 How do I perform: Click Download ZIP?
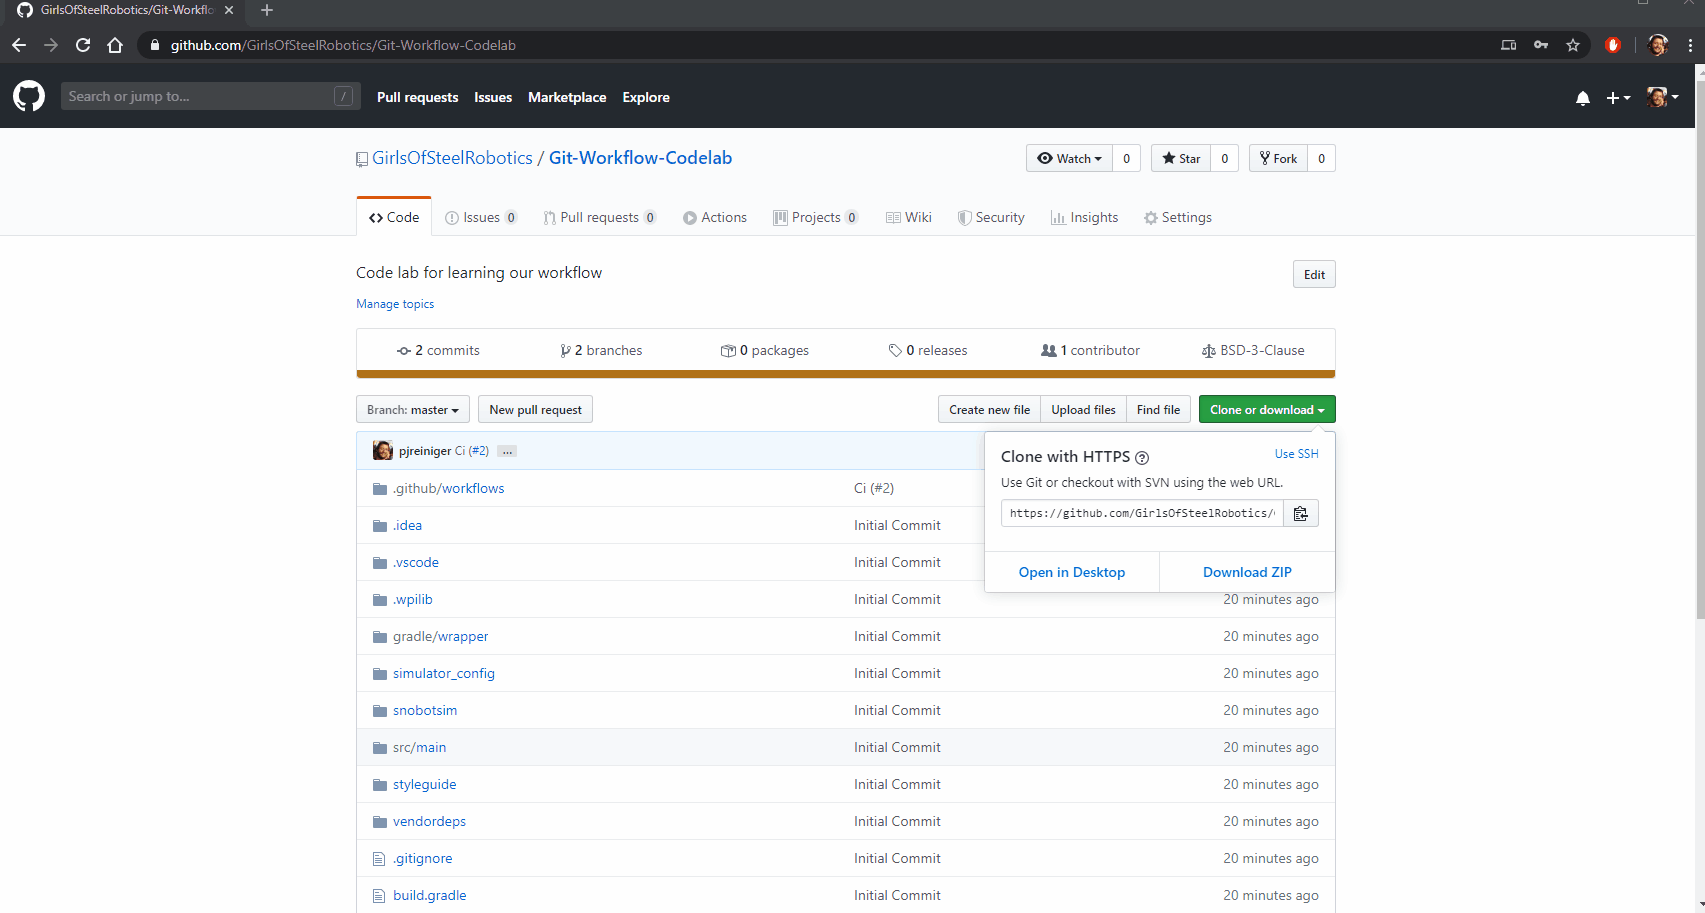click(1247, 572)
